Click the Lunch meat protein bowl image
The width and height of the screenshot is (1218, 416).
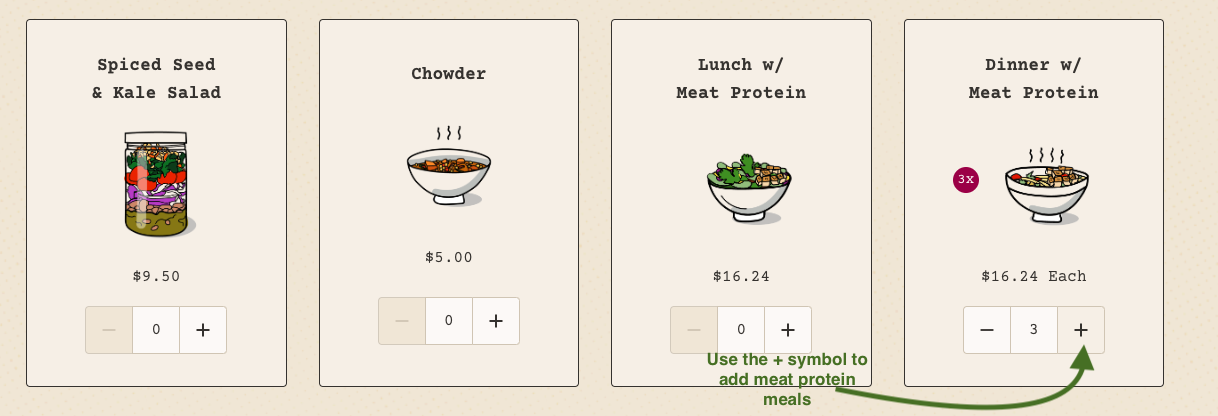749,188
